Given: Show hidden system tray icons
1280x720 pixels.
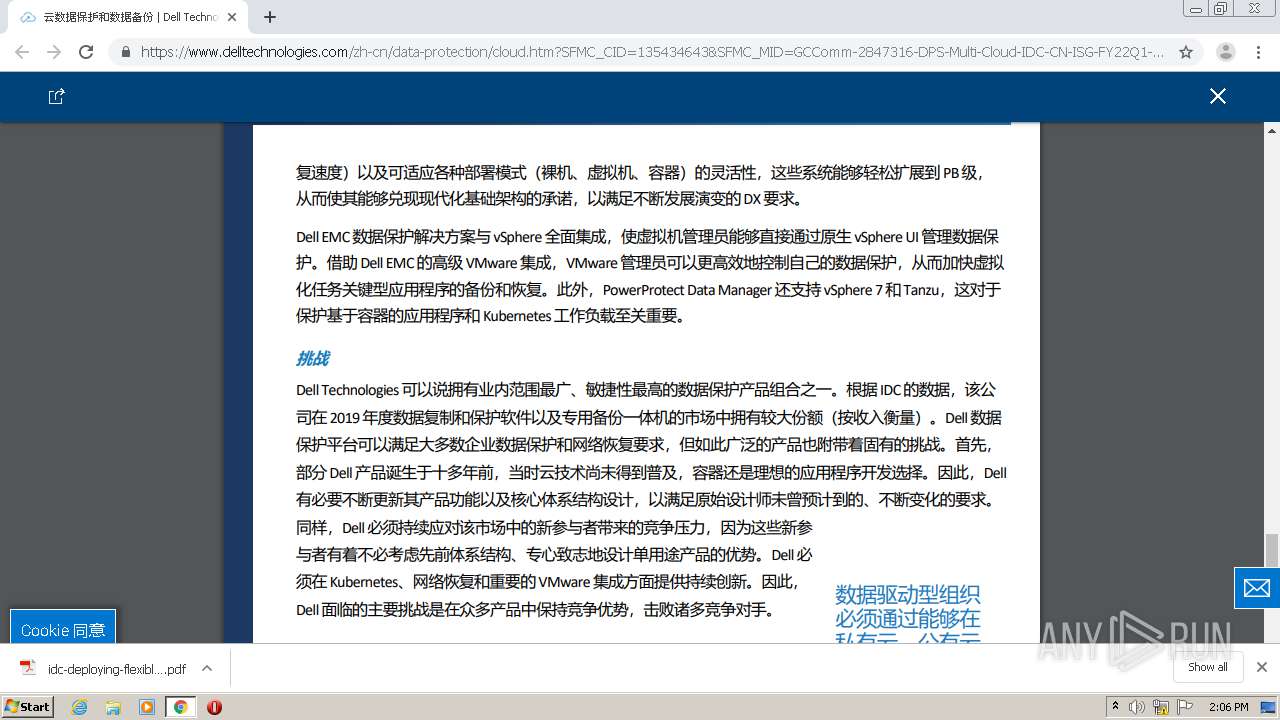Looking at the screenshot, I should point(1115,706).
